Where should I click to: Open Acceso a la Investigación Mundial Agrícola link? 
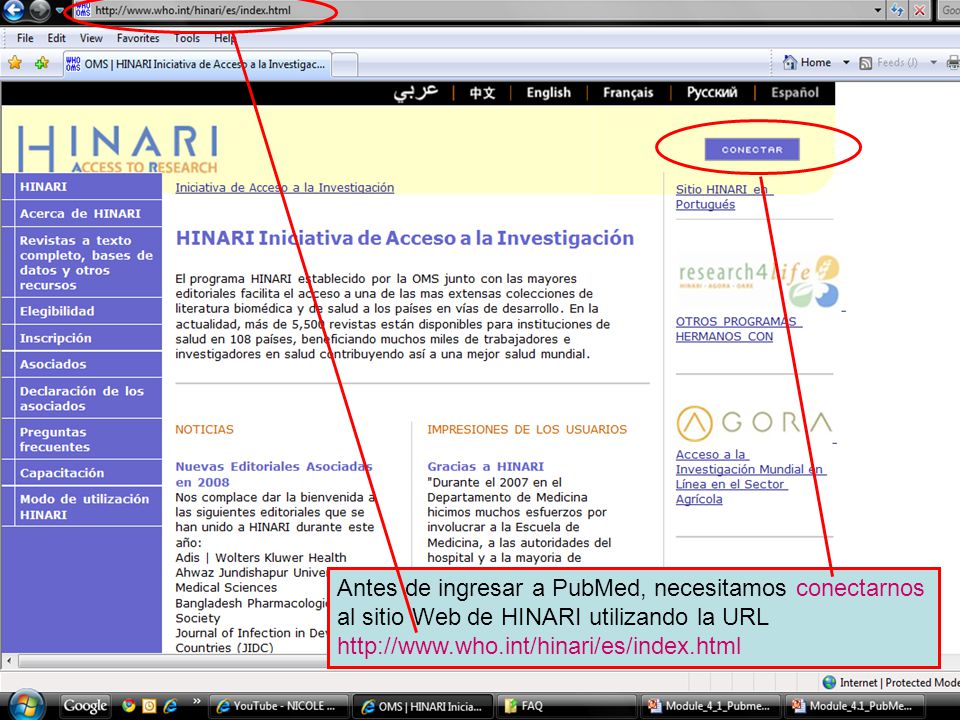pyautogui.click(x=751, y=477)
